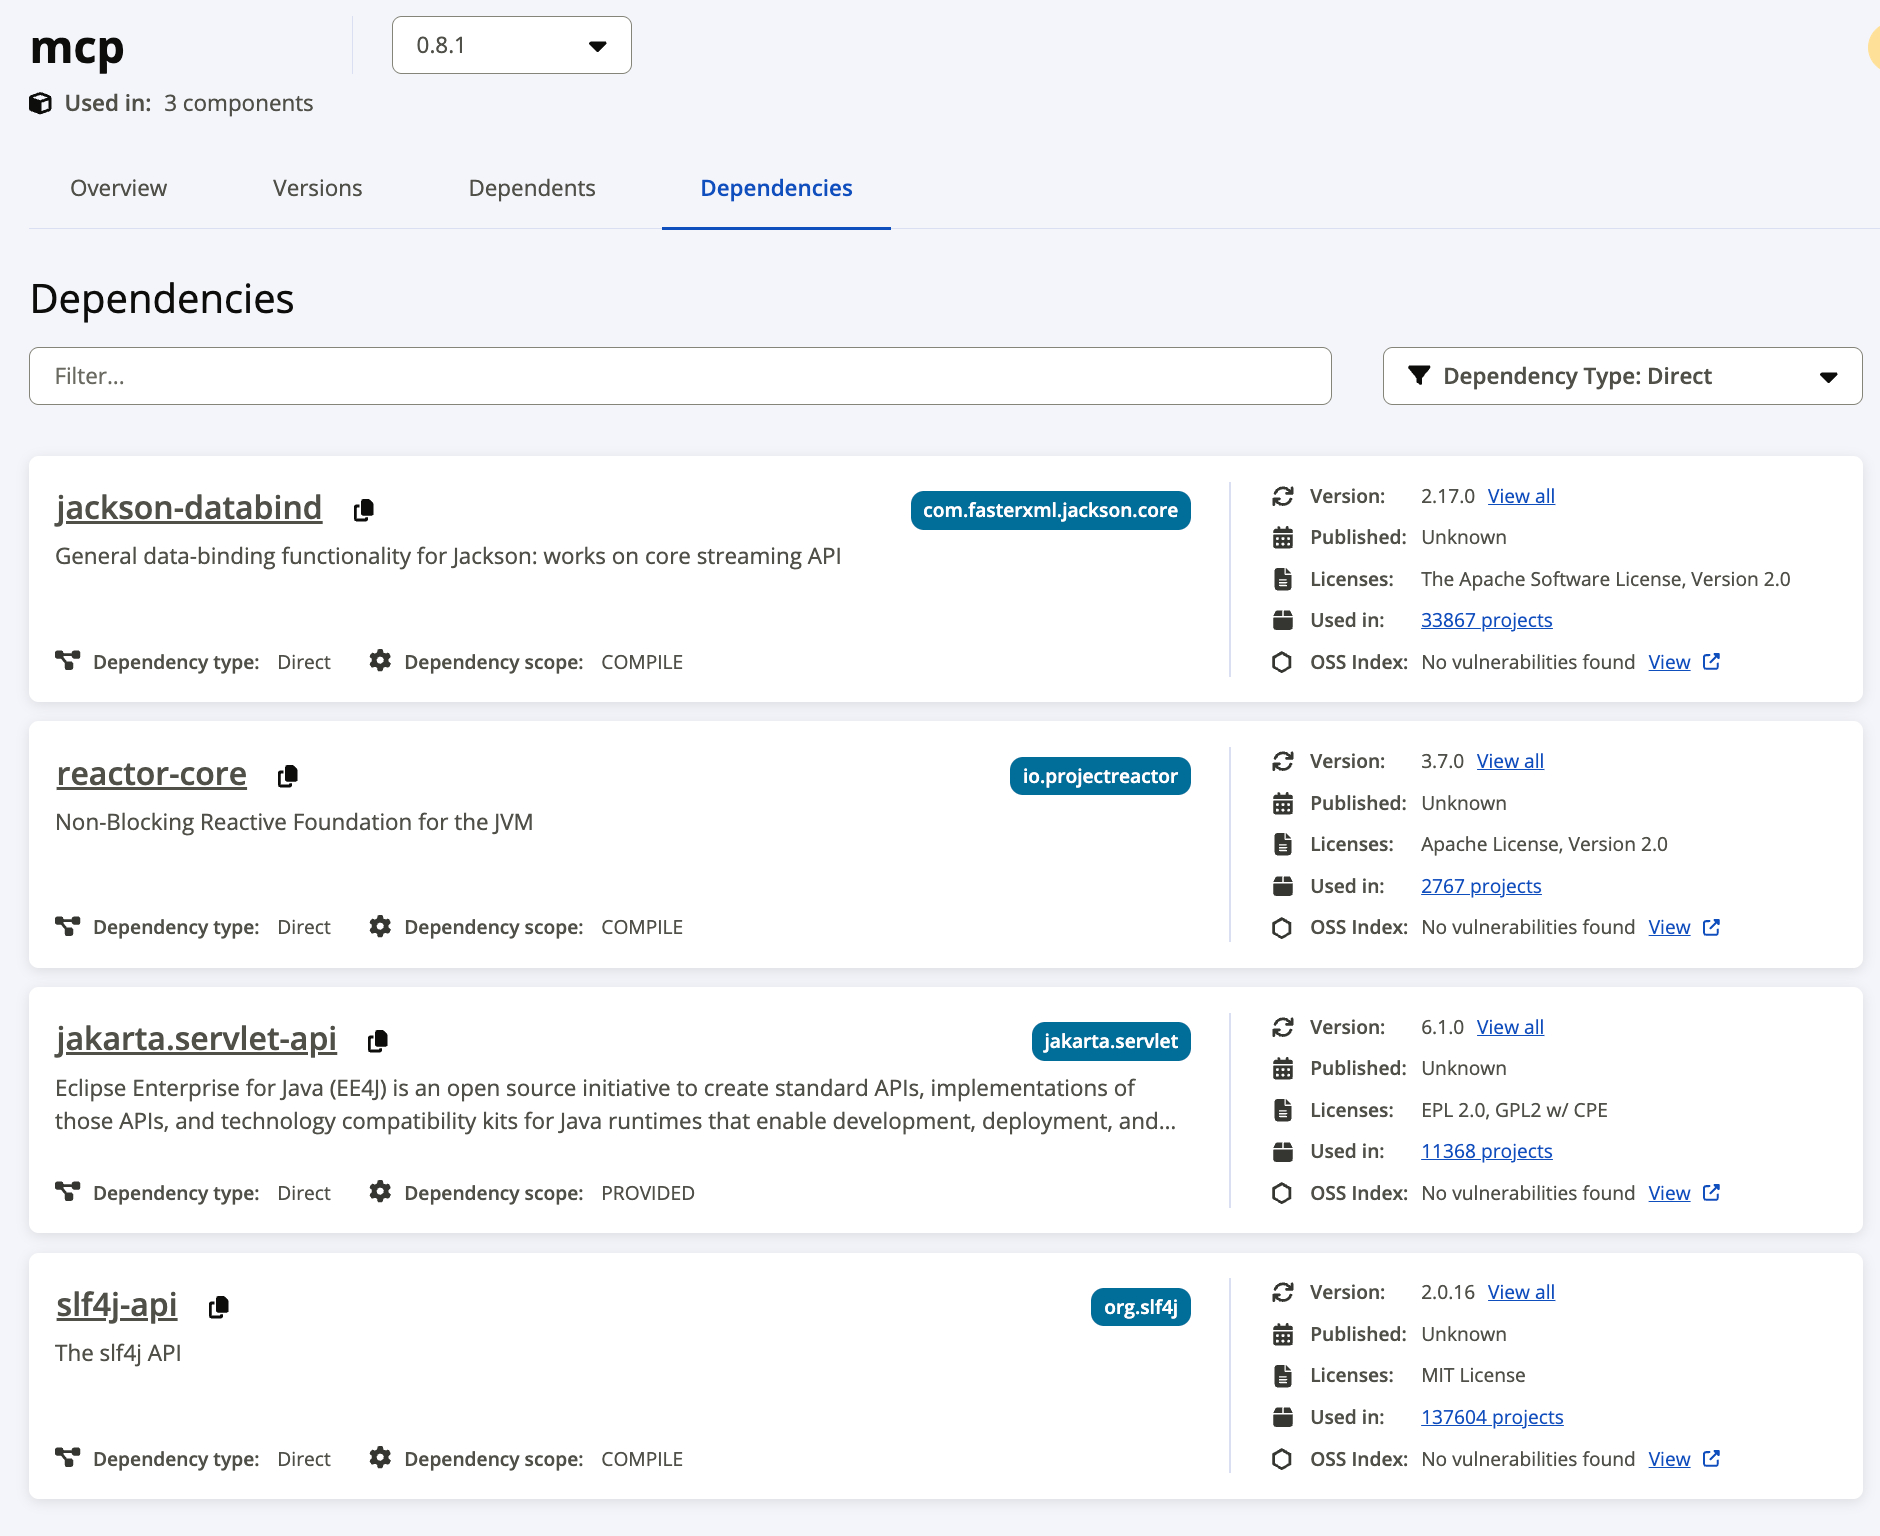
Task: Copy reactor-core dependency snippet icon
Action: [x=288, y=776]
